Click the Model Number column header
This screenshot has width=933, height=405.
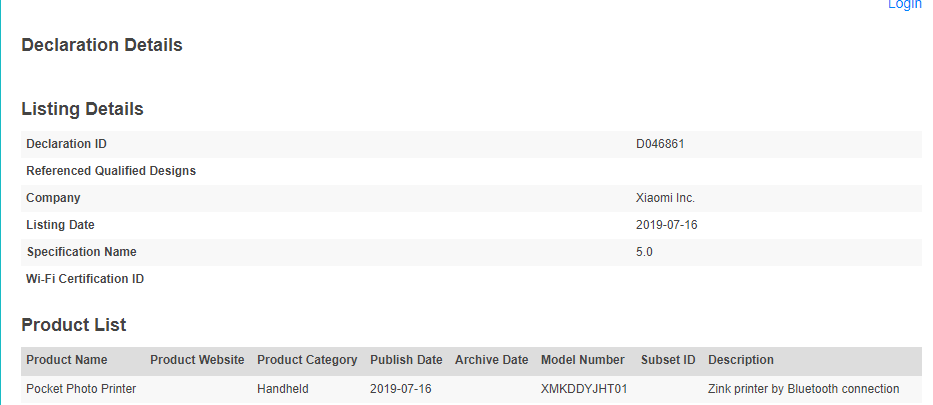583,360
